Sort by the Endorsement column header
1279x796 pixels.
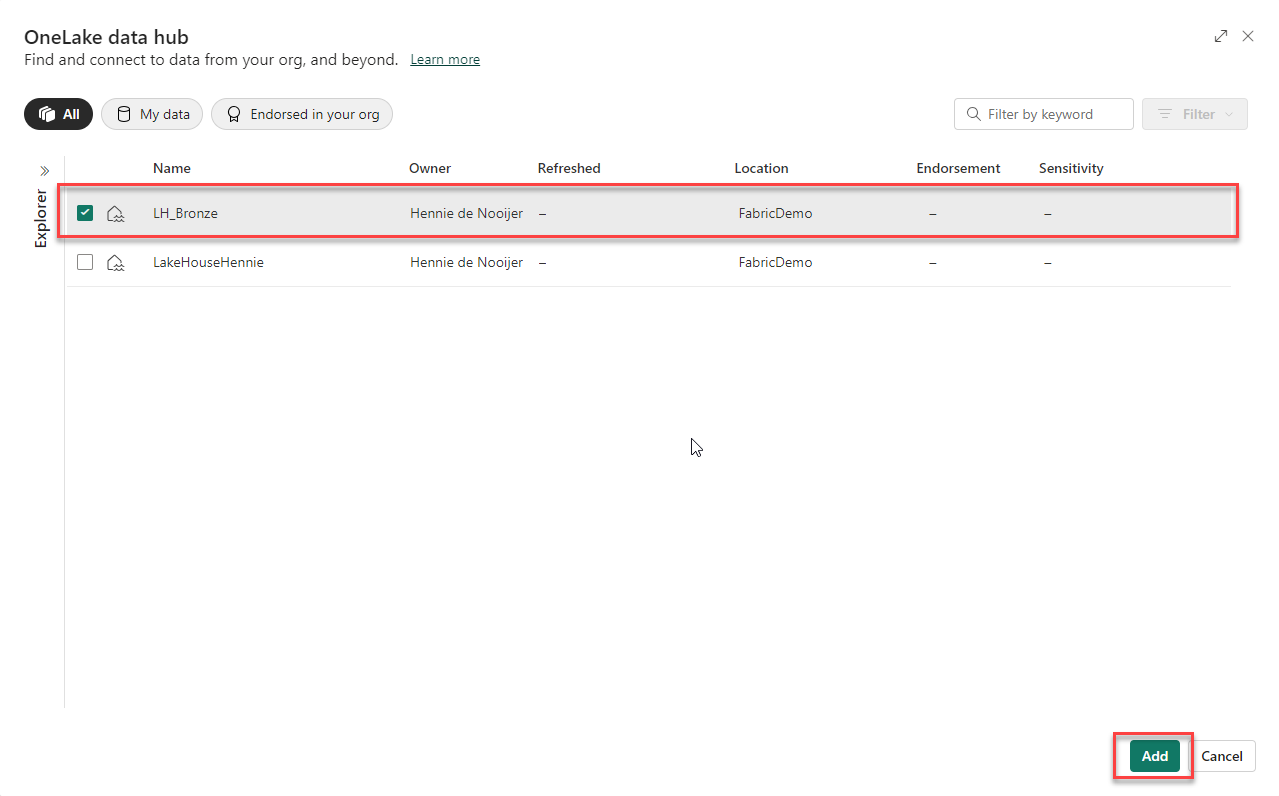[958, 168]
